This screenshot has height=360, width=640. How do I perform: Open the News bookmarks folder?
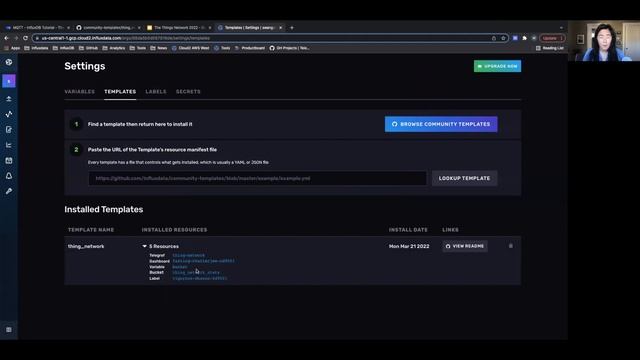159,48
